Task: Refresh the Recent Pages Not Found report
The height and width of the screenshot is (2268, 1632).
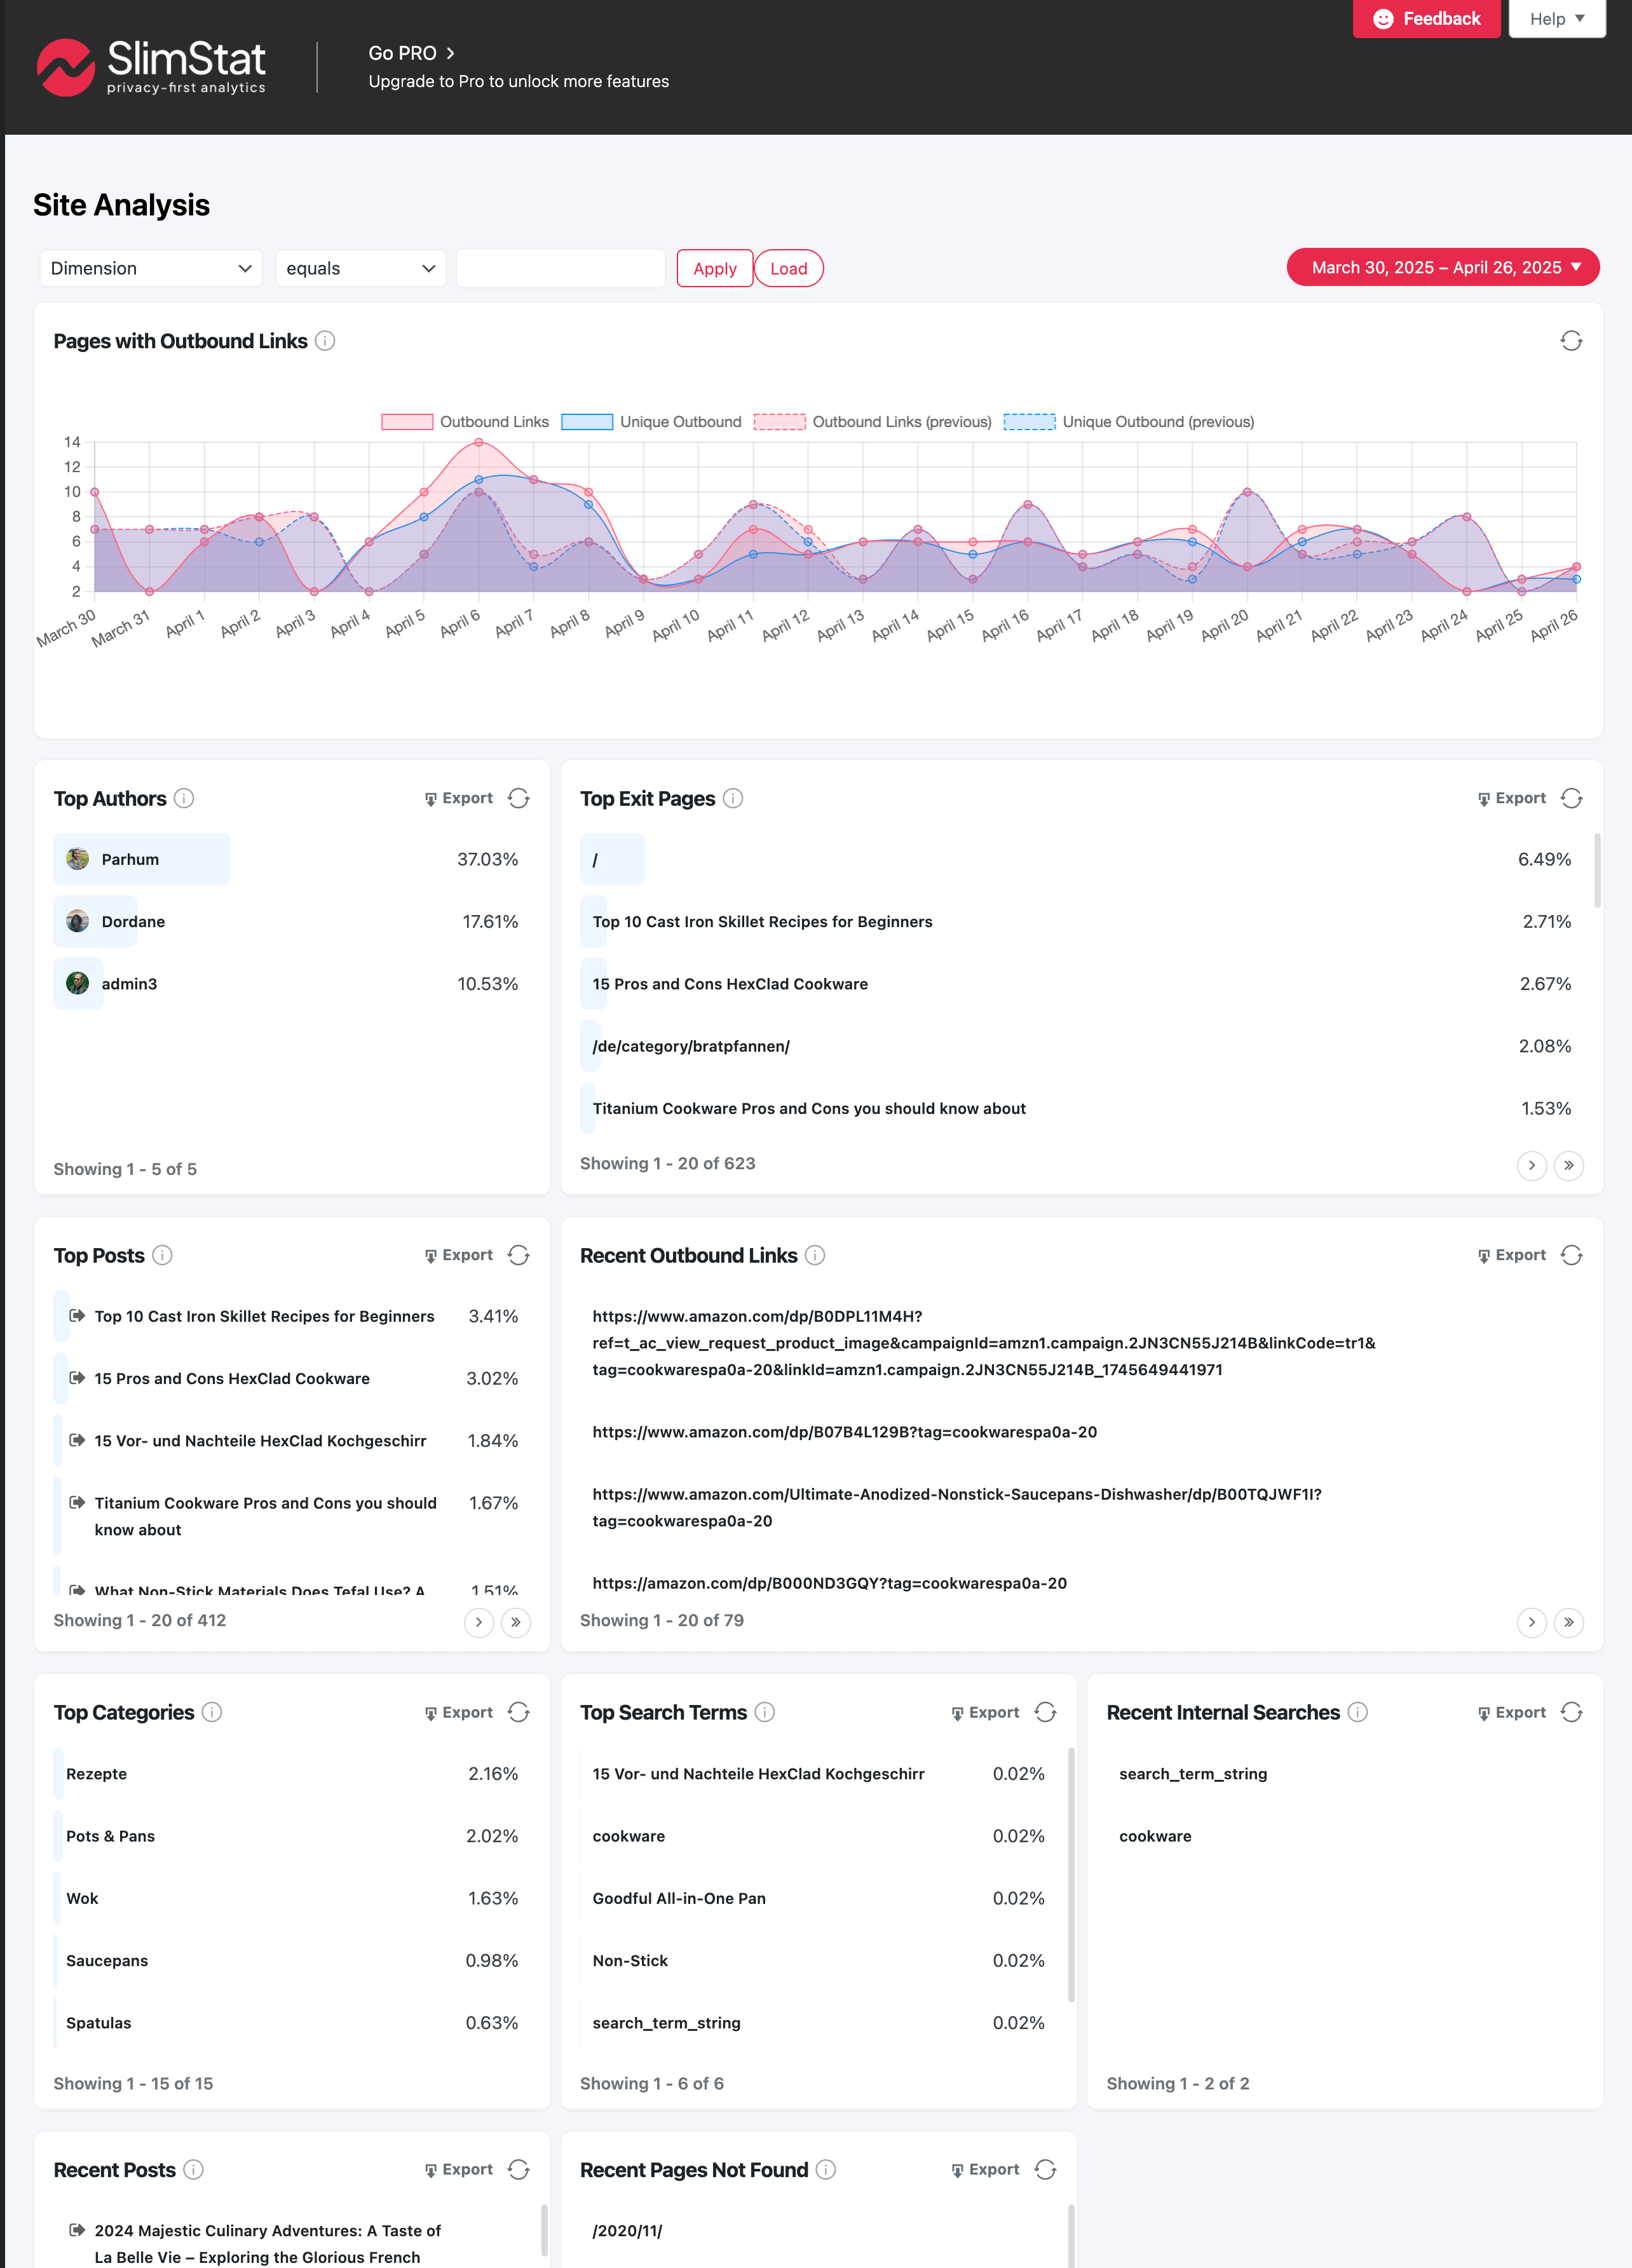Action: coord(1045,2169)
